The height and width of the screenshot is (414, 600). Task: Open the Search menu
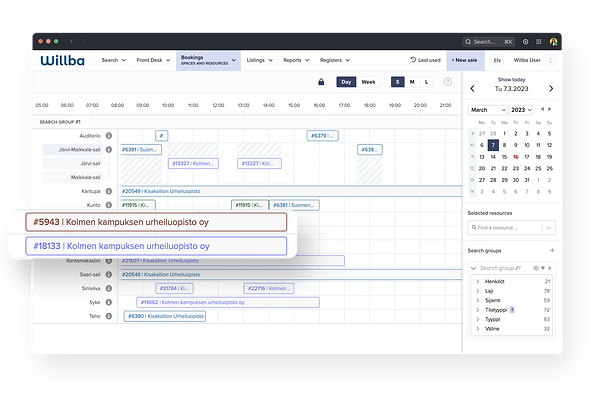click(x=114, y=60)
